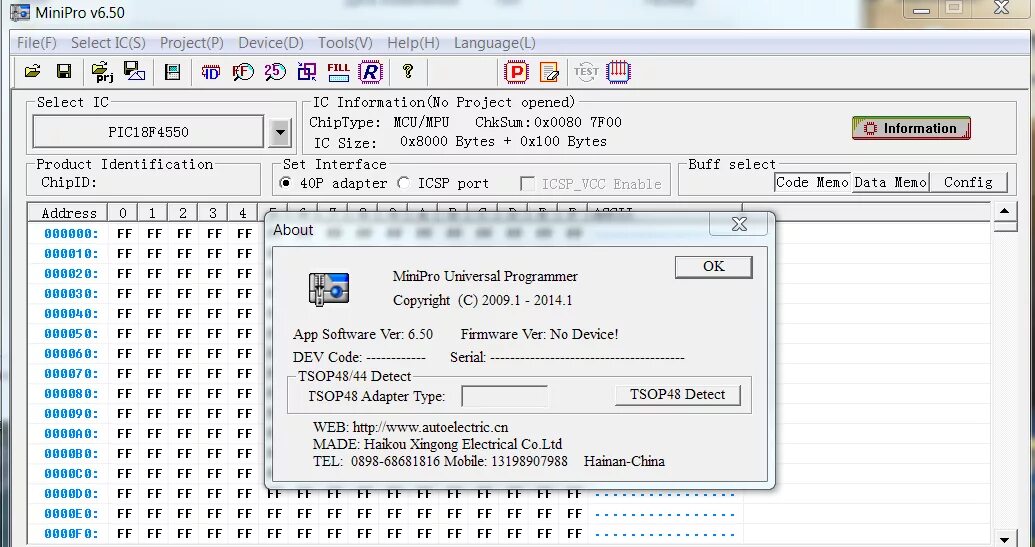Click the PIC18F4550 chip selection button
This screenshot has width=1035, height=547.
click(149, 132)
